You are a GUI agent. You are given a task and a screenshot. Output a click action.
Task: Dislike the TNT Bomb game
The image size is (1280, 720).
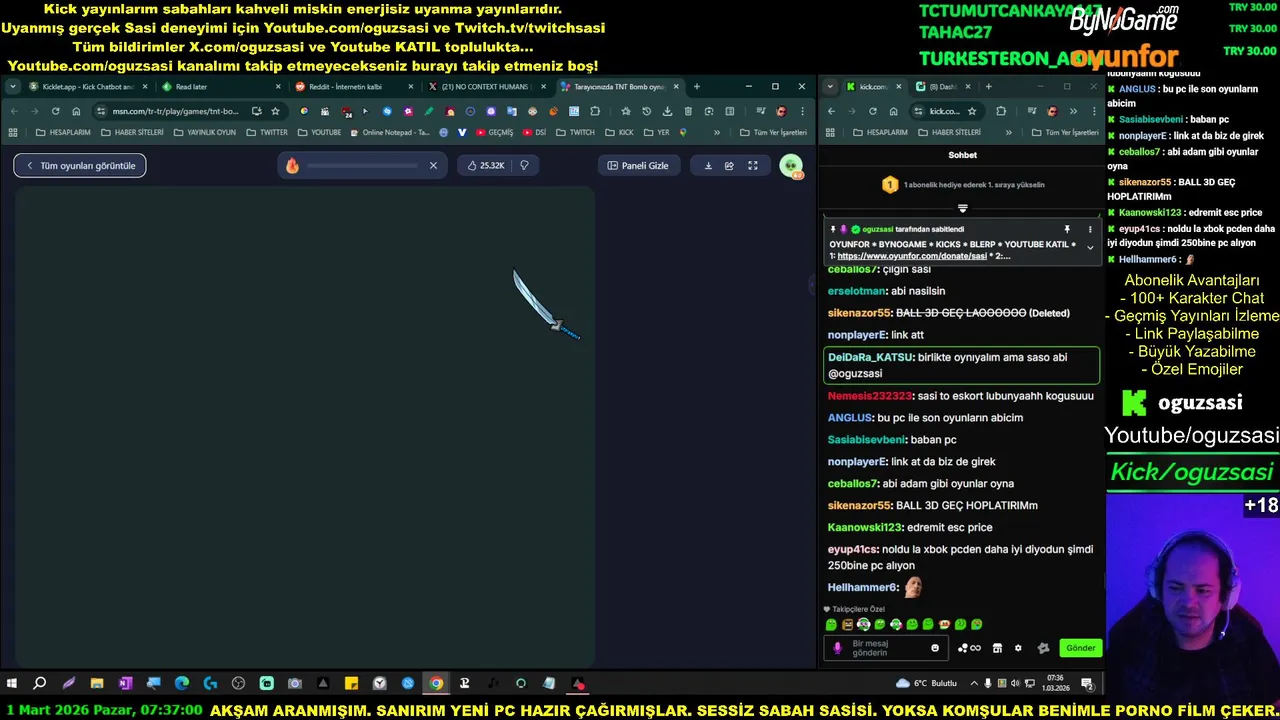click(x=524, y=166)
